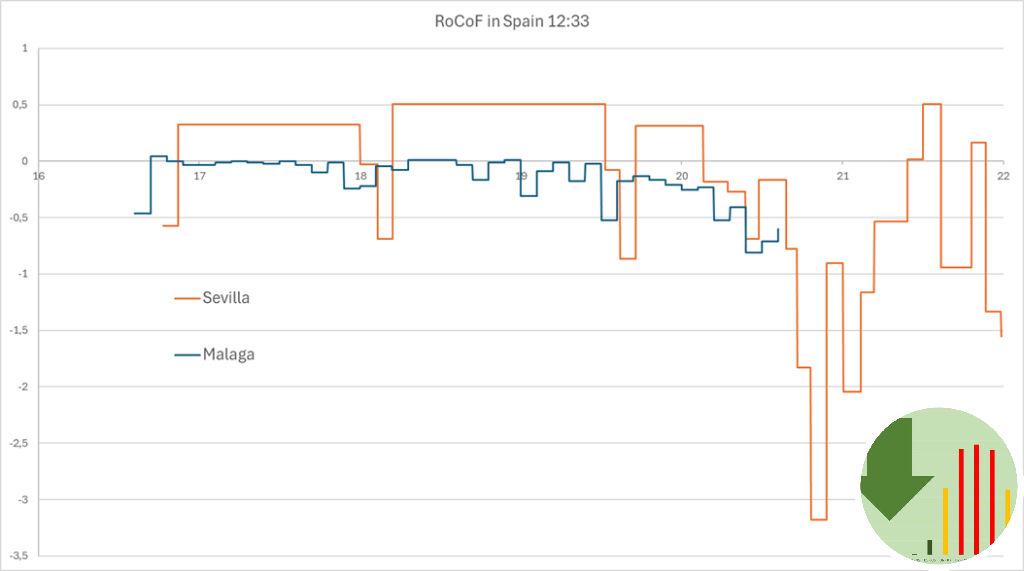Click y-axis label 1 at top
The height and width of the screenshot is (571, 1024).
tap(25, 48)
